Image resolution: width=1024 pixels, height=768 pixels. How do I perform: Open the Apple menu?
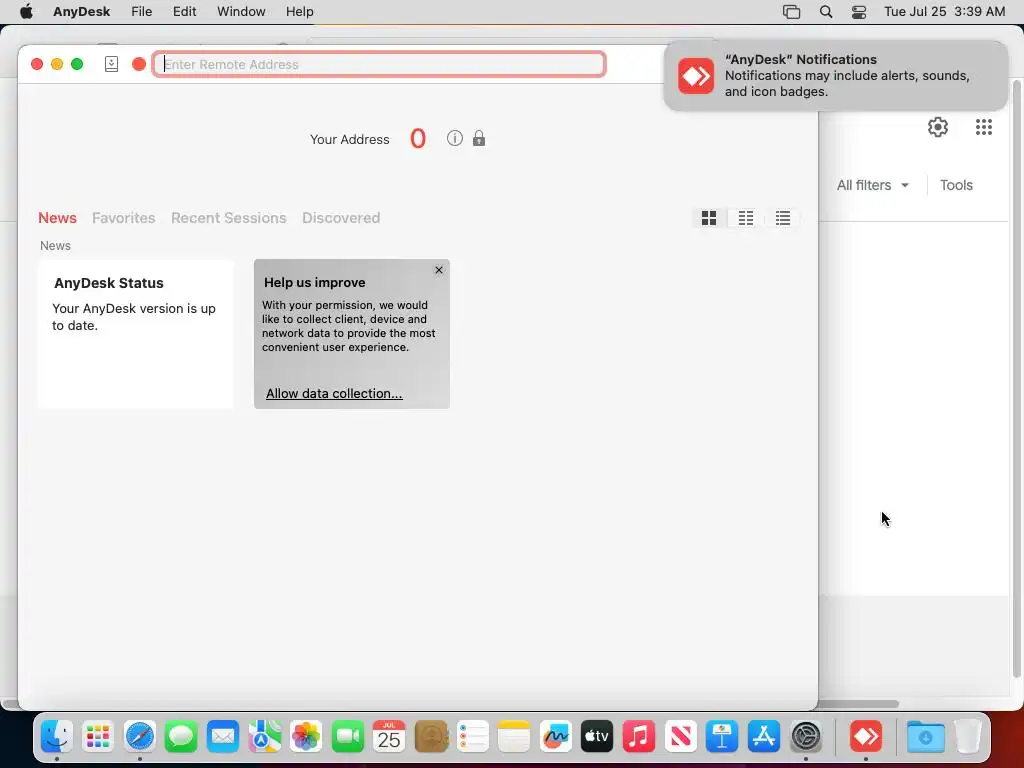pyautogui.click(x=26, y=12)
